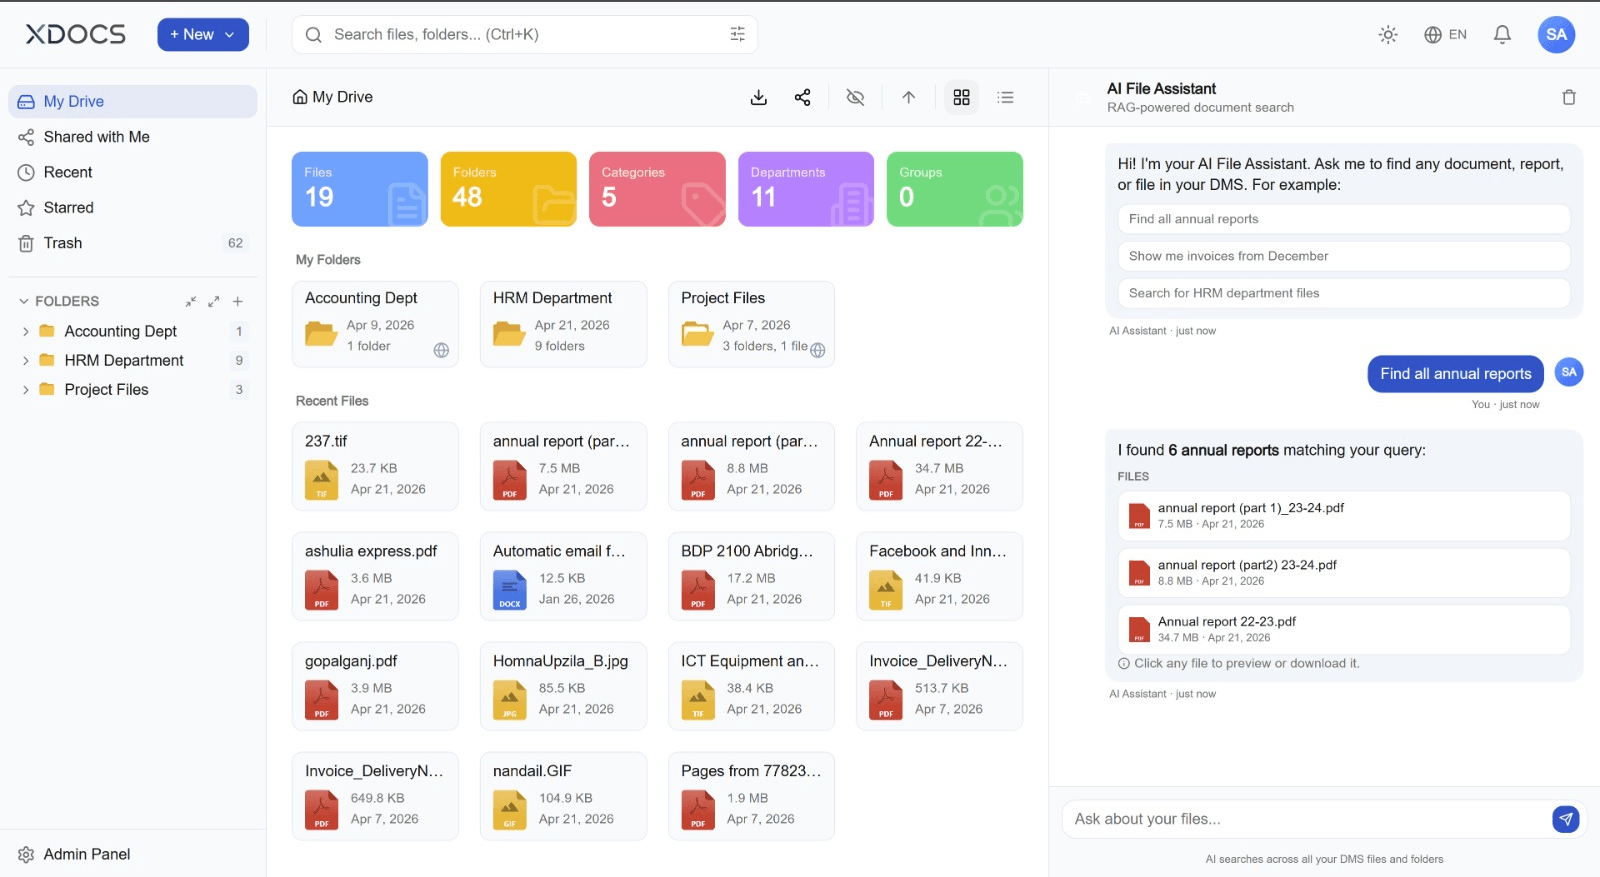Add new folder plus icon in FOLDERS header
1600x877 pixels.
pos(238,301)
